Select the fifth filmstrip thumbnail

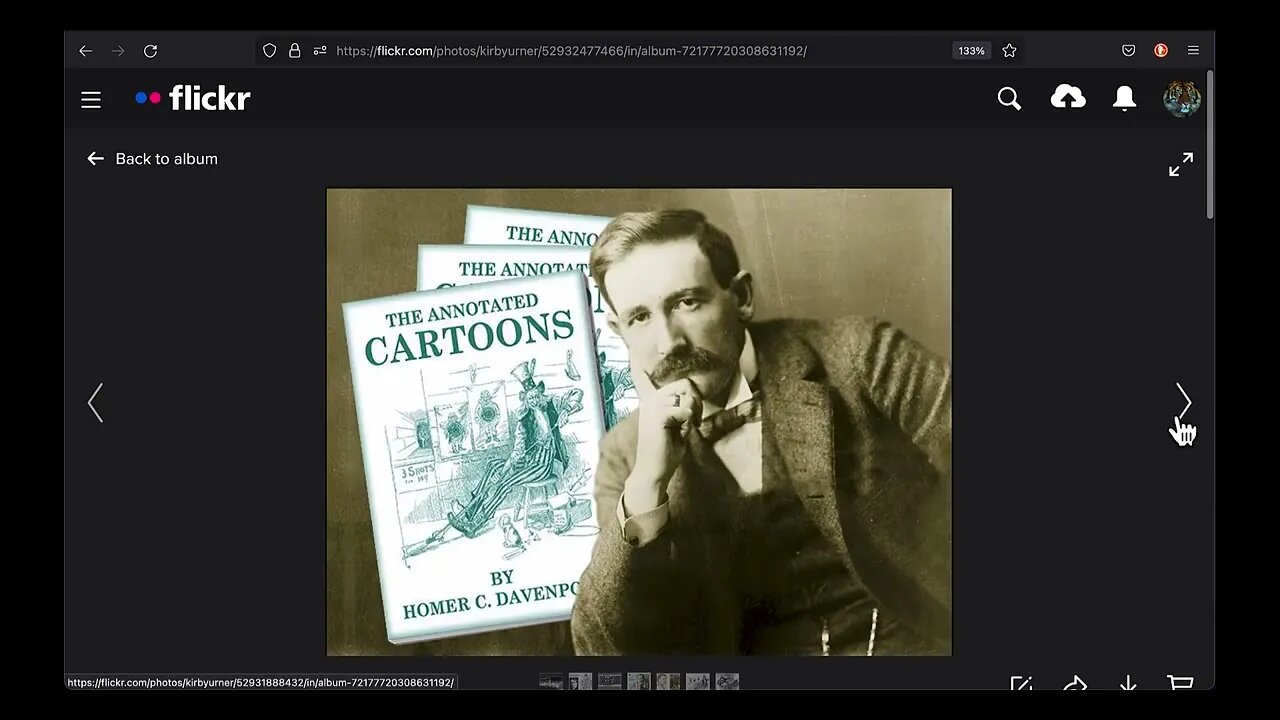coord(668,682)
